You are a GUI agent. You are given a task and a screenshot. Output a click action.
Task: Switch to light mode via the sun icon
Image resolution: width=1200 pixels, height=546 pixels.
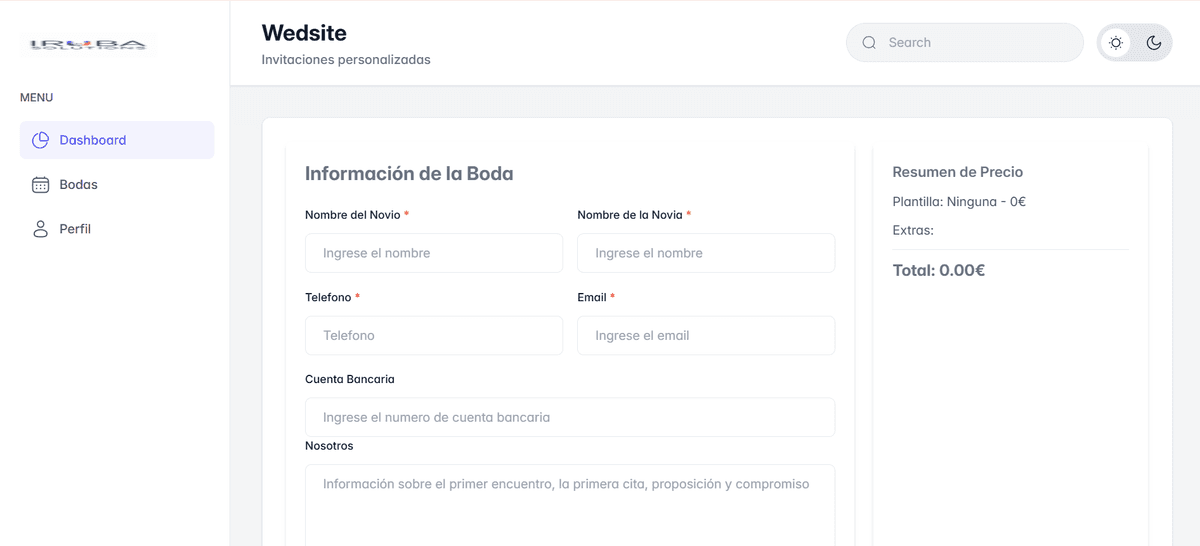[x=1116, y=42]
